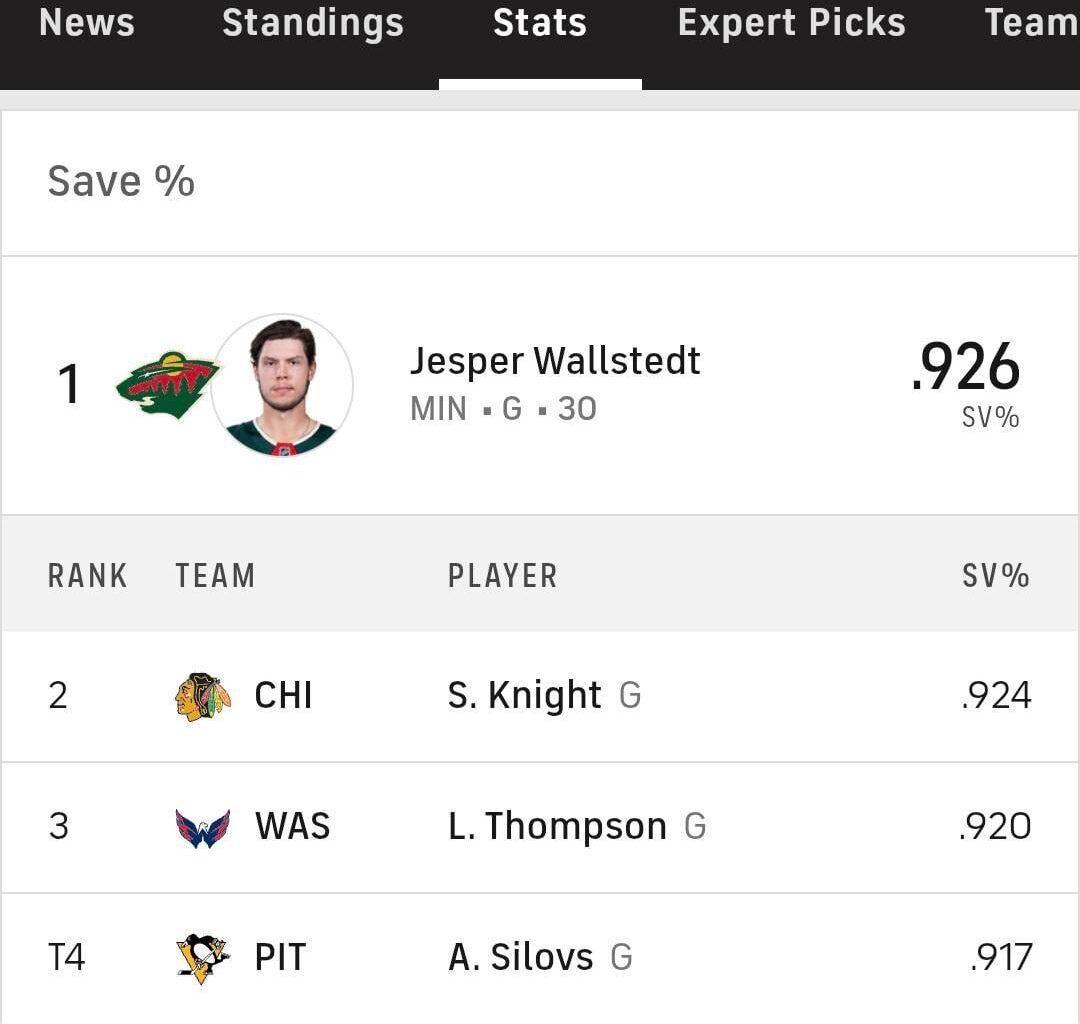Open the Standings tab
Screen dimensions: 1080x1024
click(313, 24)
